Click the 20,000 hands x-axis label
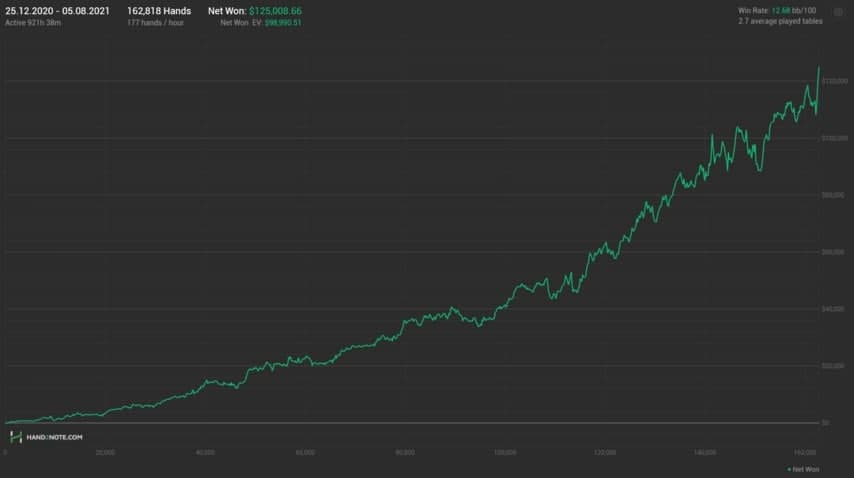Screen dimensions: 854x478 [x=105, y=452]
